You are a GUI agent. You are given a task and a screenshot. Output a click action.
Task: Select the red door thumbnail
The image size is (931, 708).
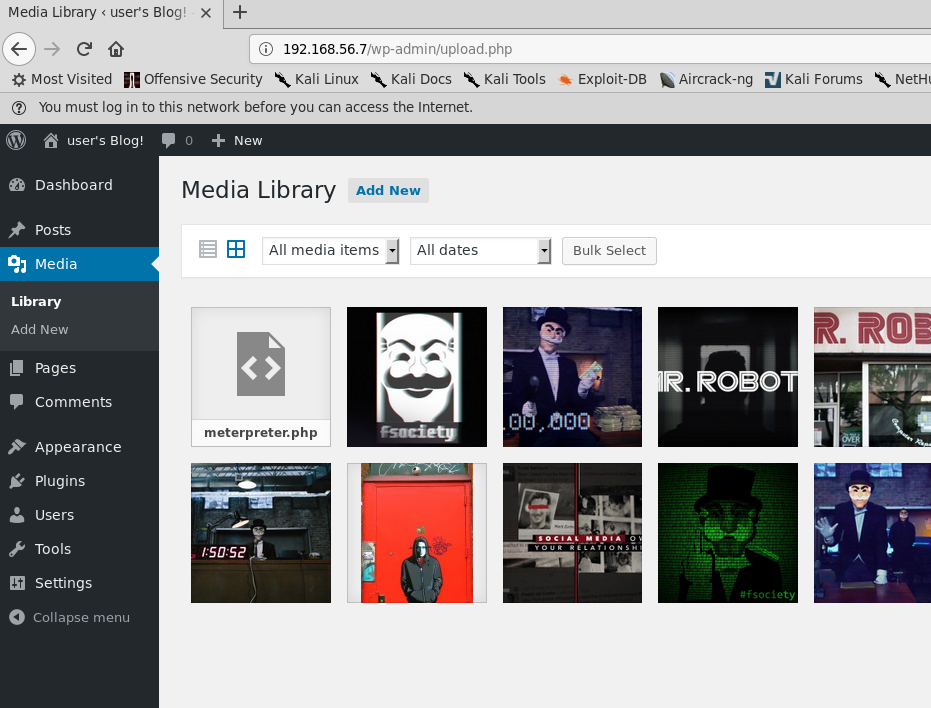pyautogui.click(x=417, y=533)
